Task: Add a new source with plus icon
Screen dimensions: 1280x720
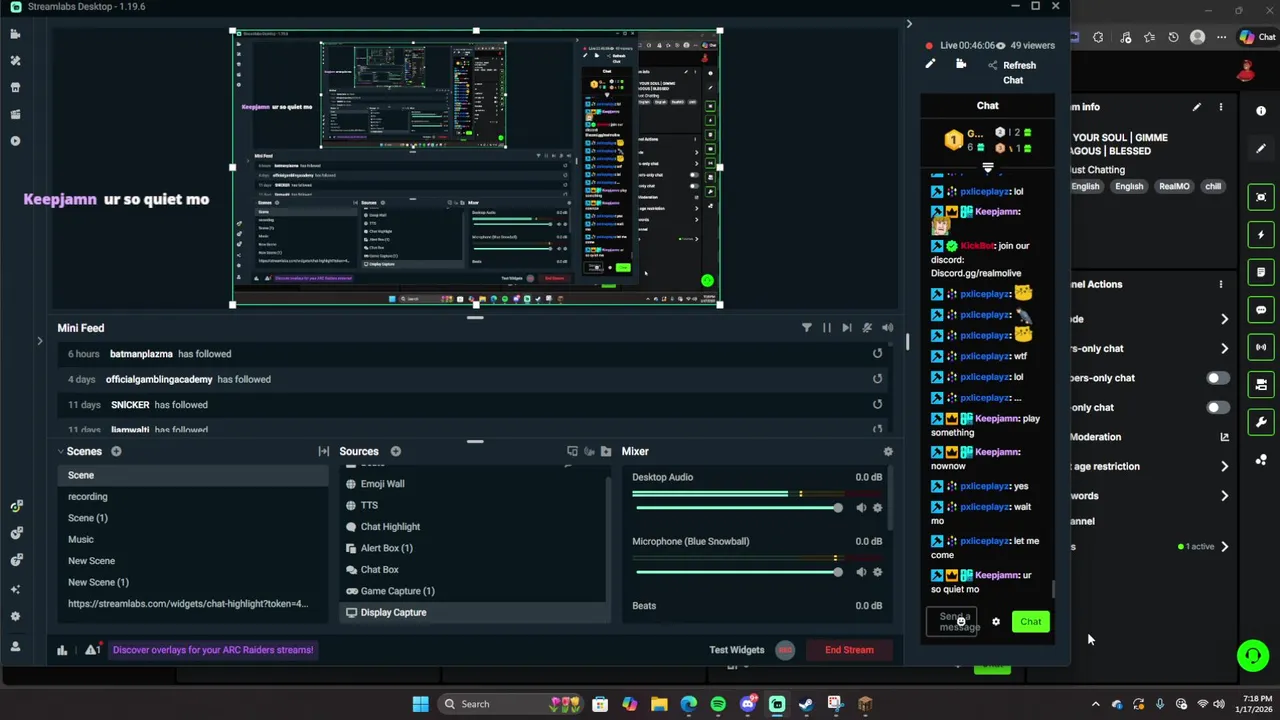Action: pyautogui.click(x=395, y=451)
